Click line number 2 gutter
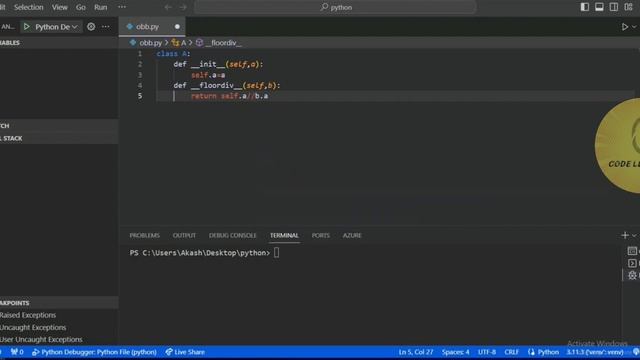The image size is (640, 360). (x=140, y=64)
